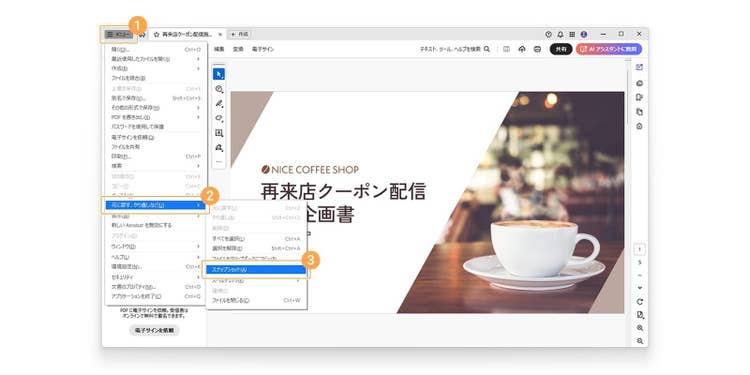The height and width of the screenshot is (375, 750).
Task: Click the search magnifier icon
Action: pyautogui.click(x=486, y=49)
